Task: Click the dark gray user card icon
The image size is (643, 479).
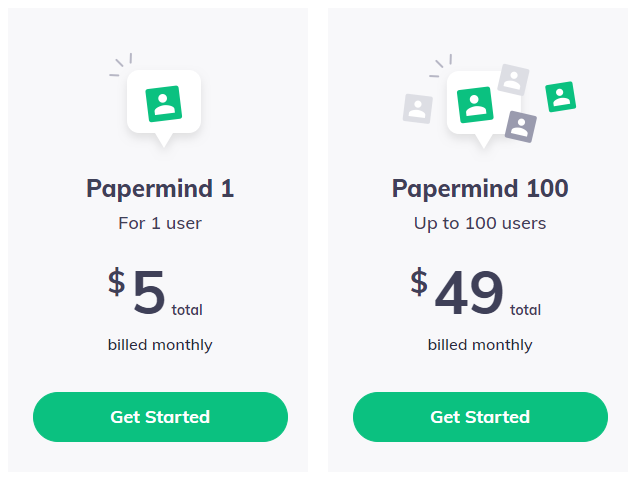Action: (520, 127)
